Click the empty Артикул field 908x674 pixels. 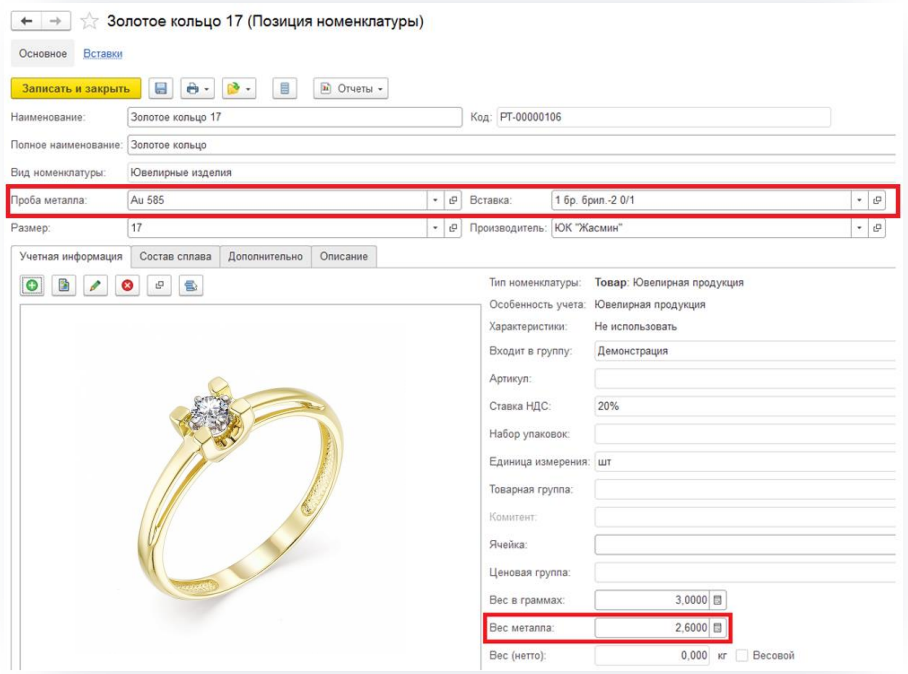pyautogui.click(x=745, y=379)
